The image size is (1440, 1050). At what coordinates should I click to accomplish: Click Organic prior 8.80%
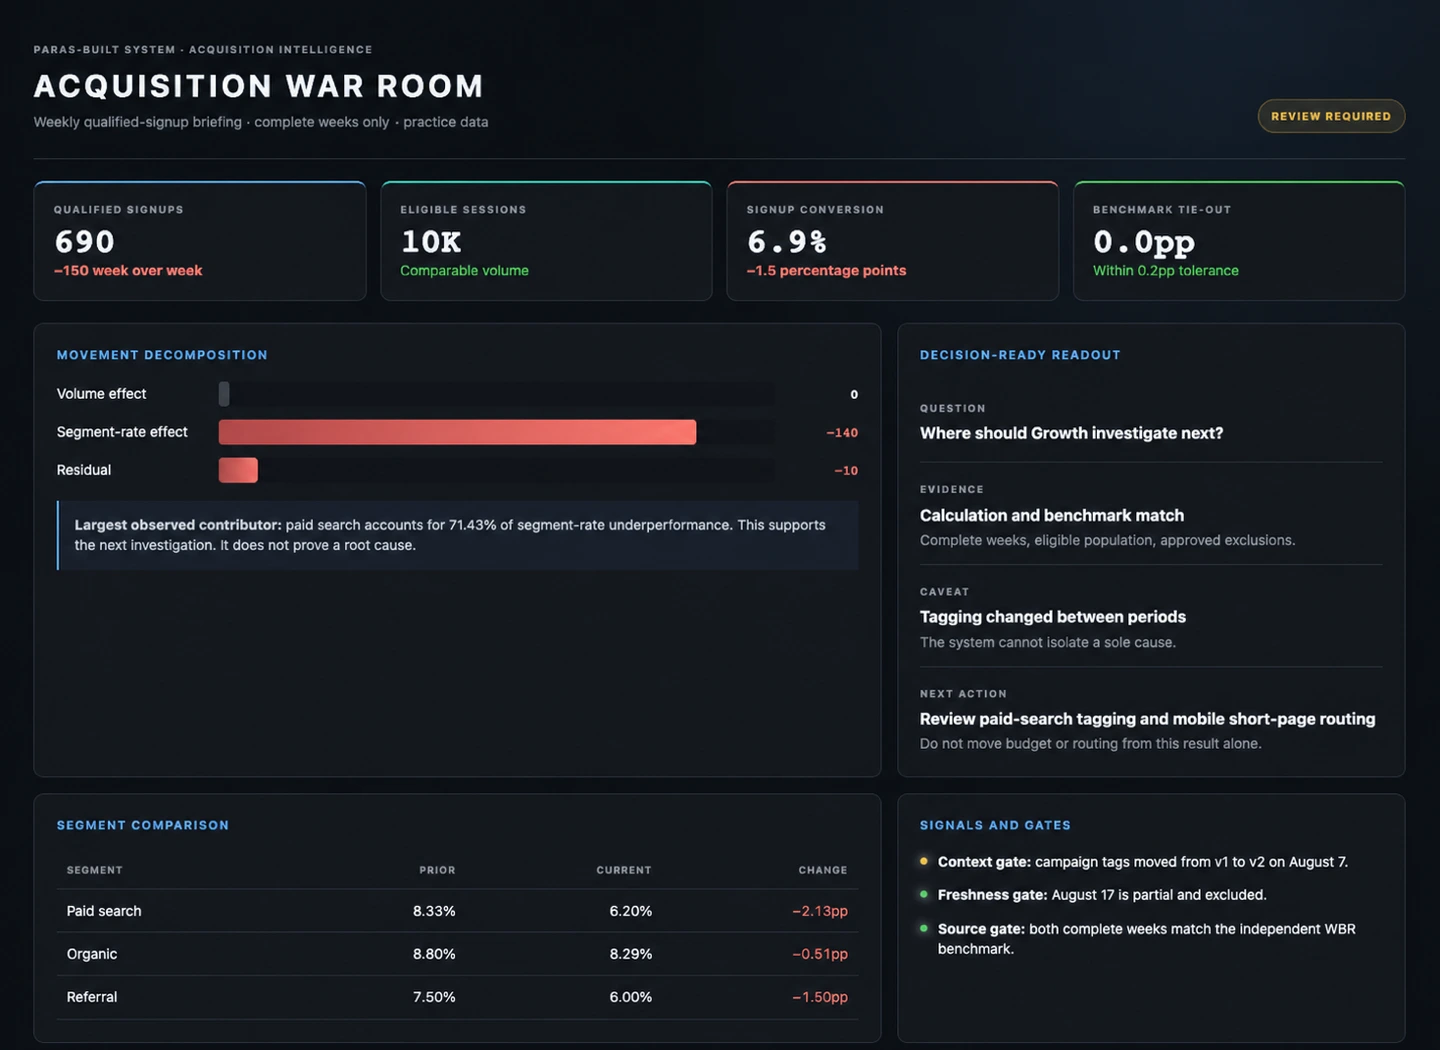pyautogui.click(x=434, y=954)
